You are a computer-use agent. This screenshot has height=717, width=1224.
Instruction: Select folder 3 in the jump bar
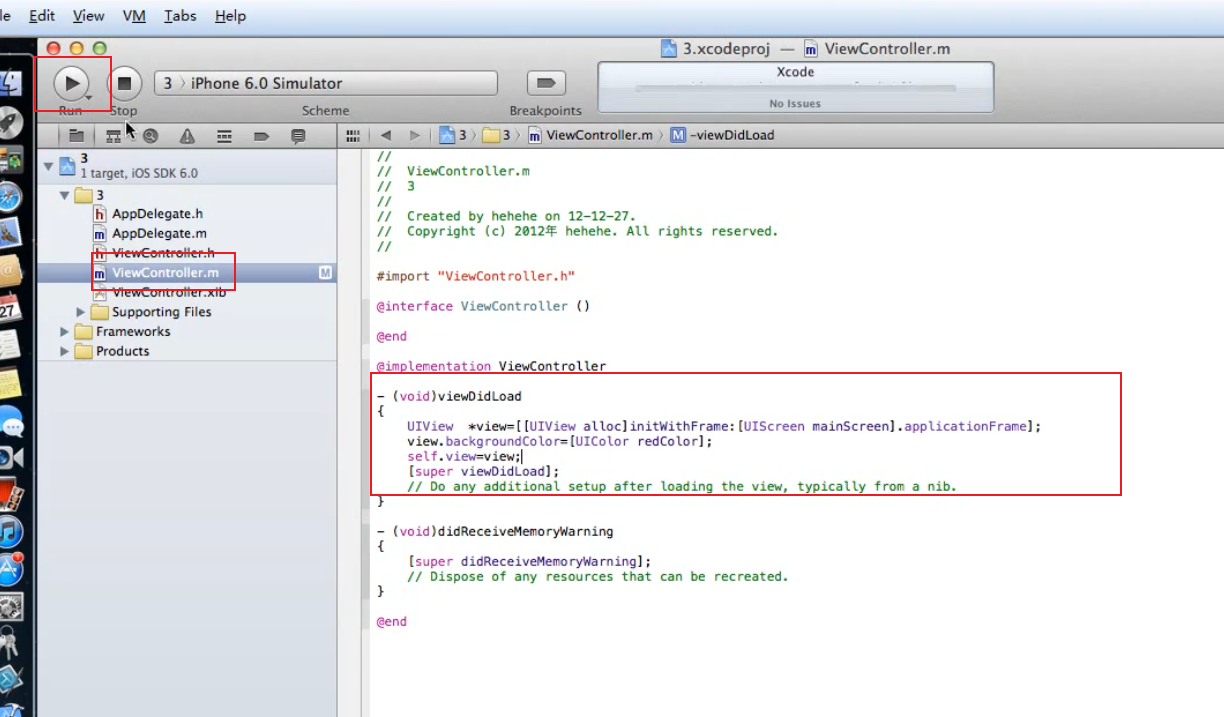(x=497, y=135)
